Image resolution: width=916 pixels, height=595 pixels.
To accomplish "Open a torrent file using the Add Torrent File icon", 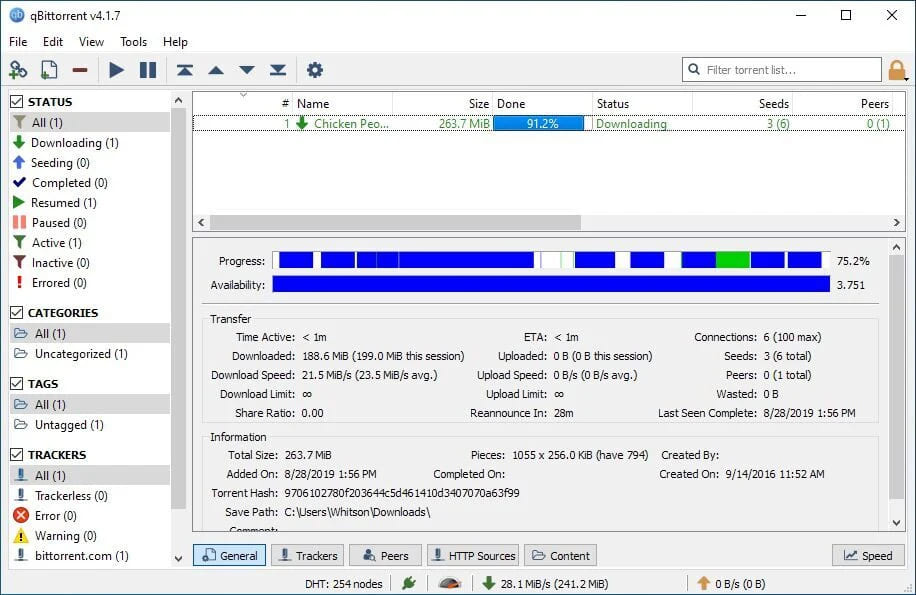I will (x=48, y=70).
